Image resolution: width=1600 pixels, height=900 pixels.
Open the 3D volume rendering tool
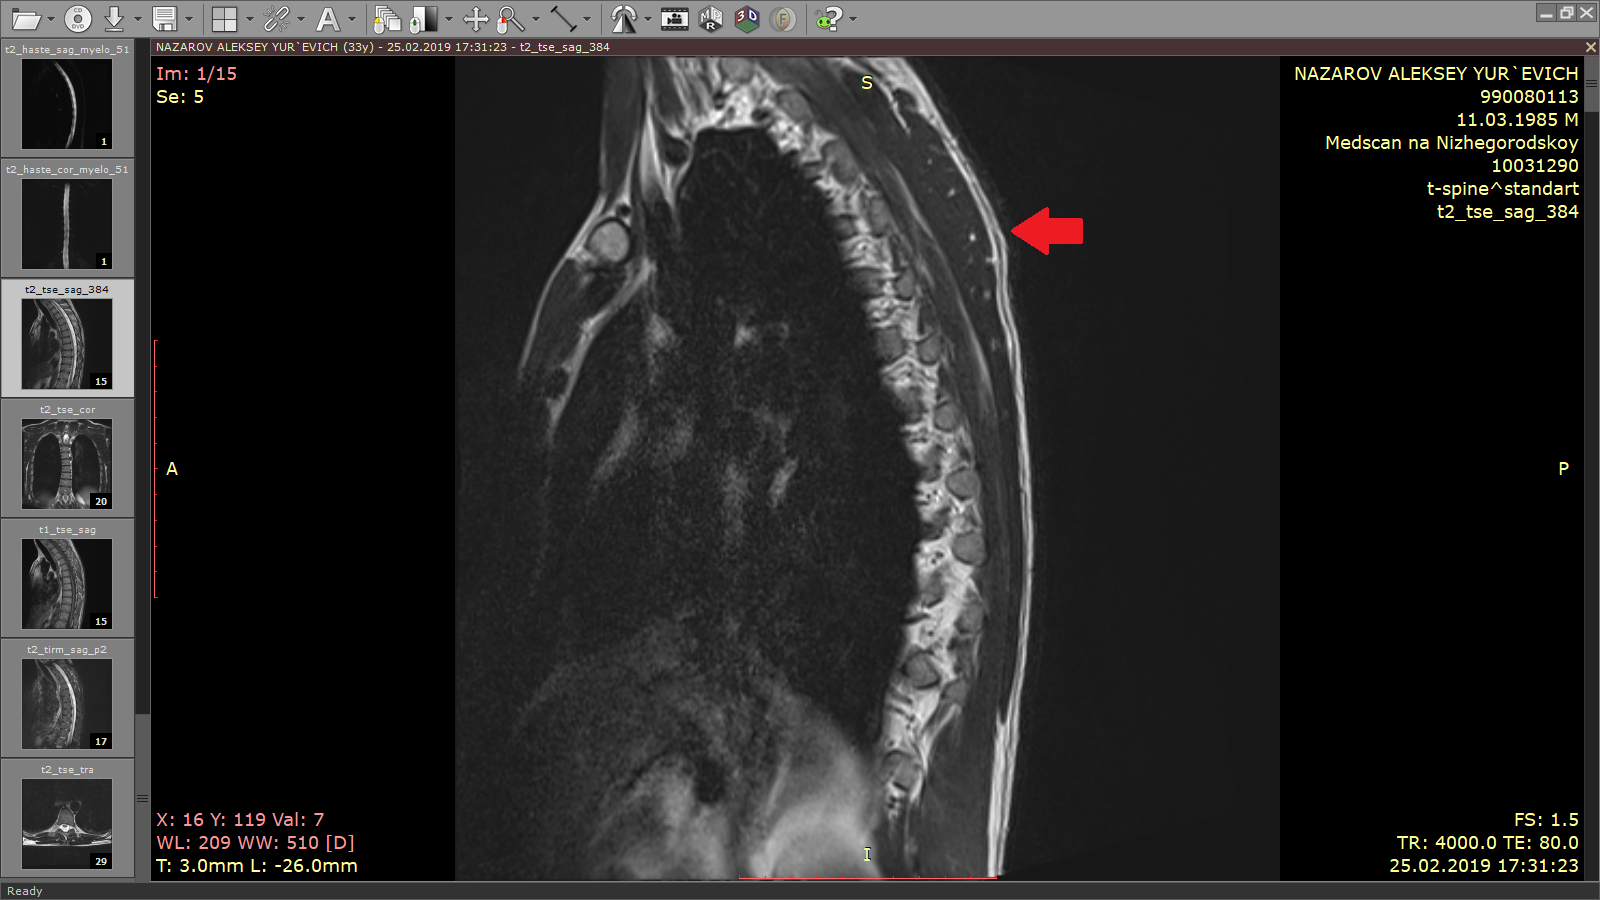point(747,18)
